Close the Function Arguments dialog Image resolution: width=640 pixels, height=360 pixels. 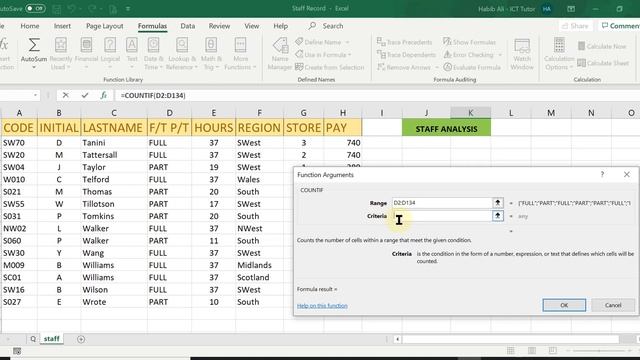(x=627, y=175)
